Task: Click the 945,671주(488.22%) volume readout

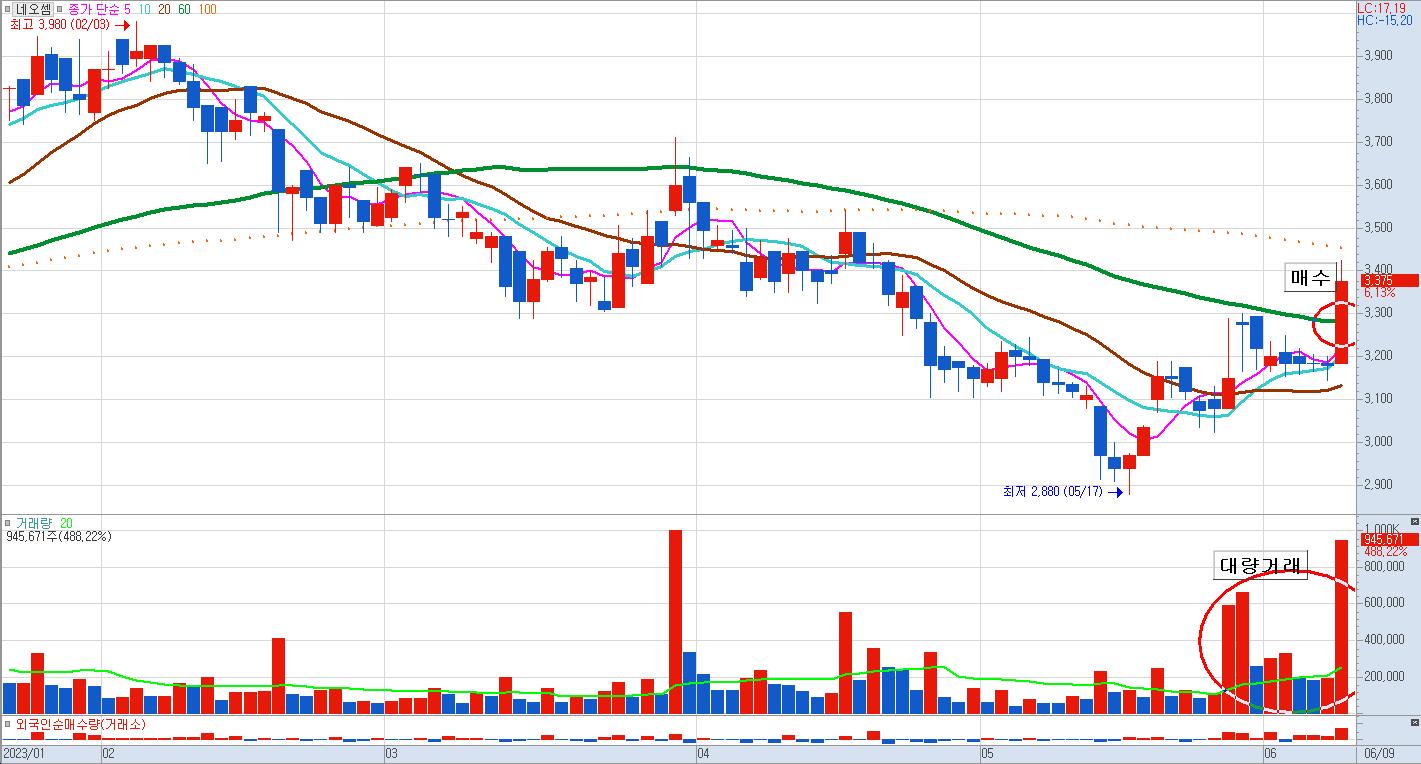Action: (x=59, y=536)
